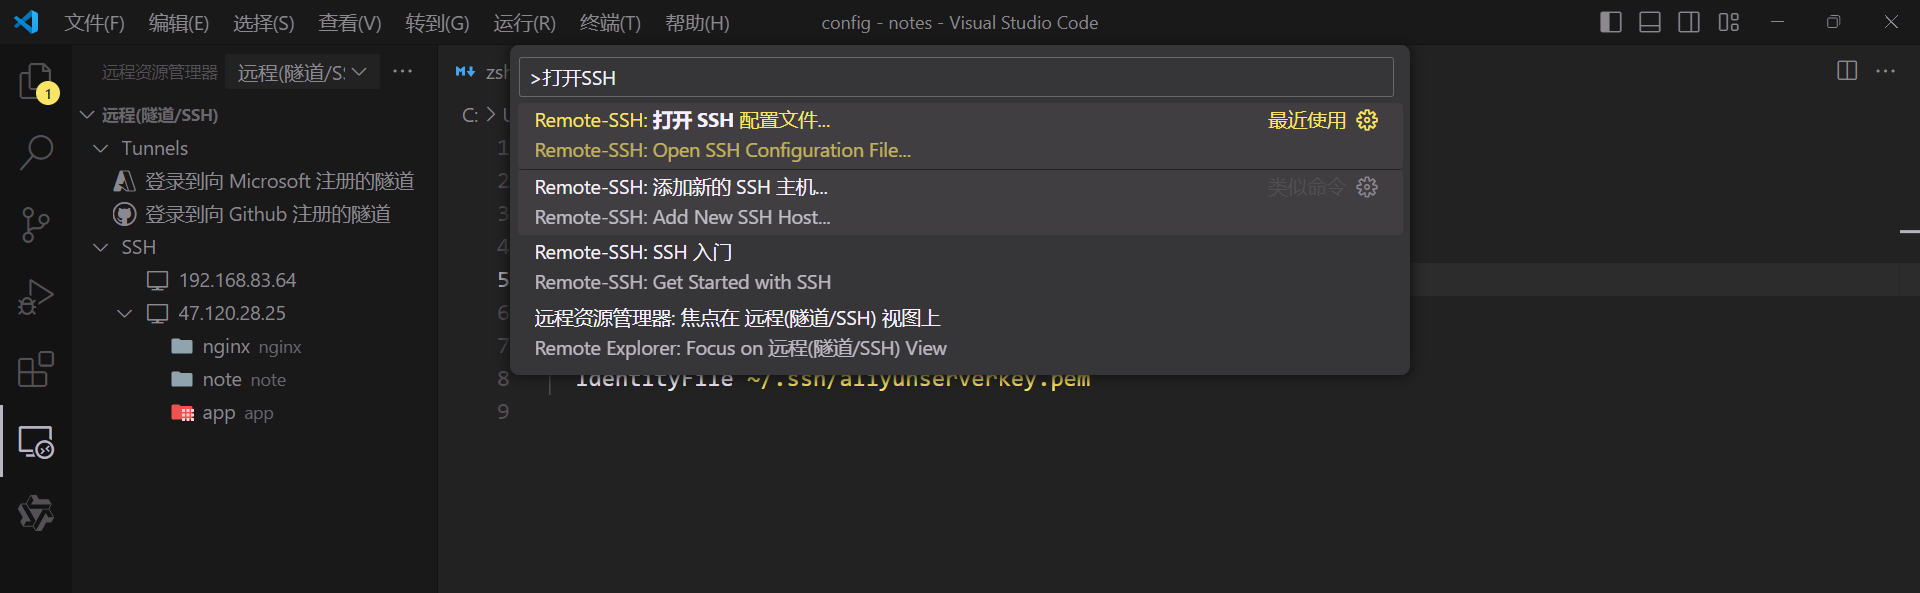The image size is (1920, 593).
Task: Open the Run and Debug view icon
Action: point(36,297)
